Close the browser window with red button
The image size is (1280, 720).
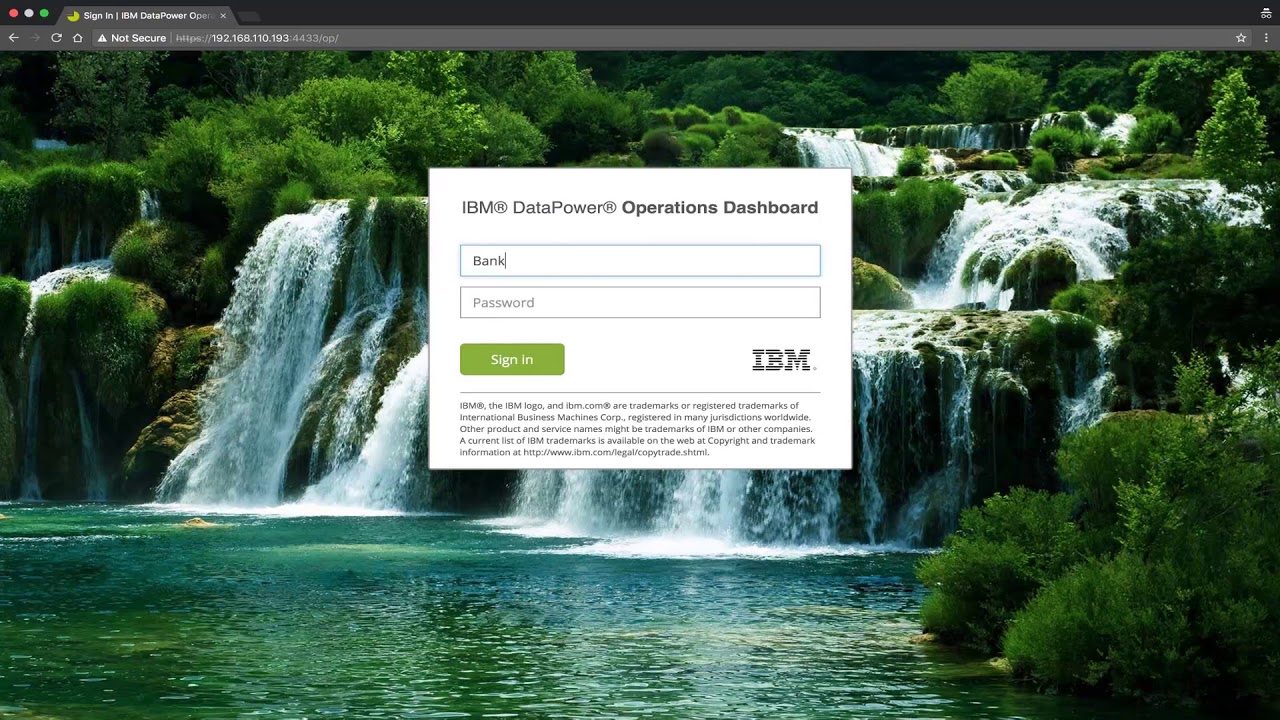(x=13, y=14)
